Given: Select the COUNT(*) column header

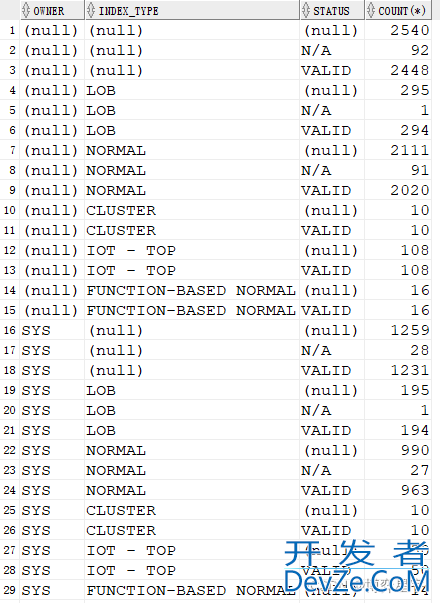Looking at the screenshot, I should pos(398,10).
